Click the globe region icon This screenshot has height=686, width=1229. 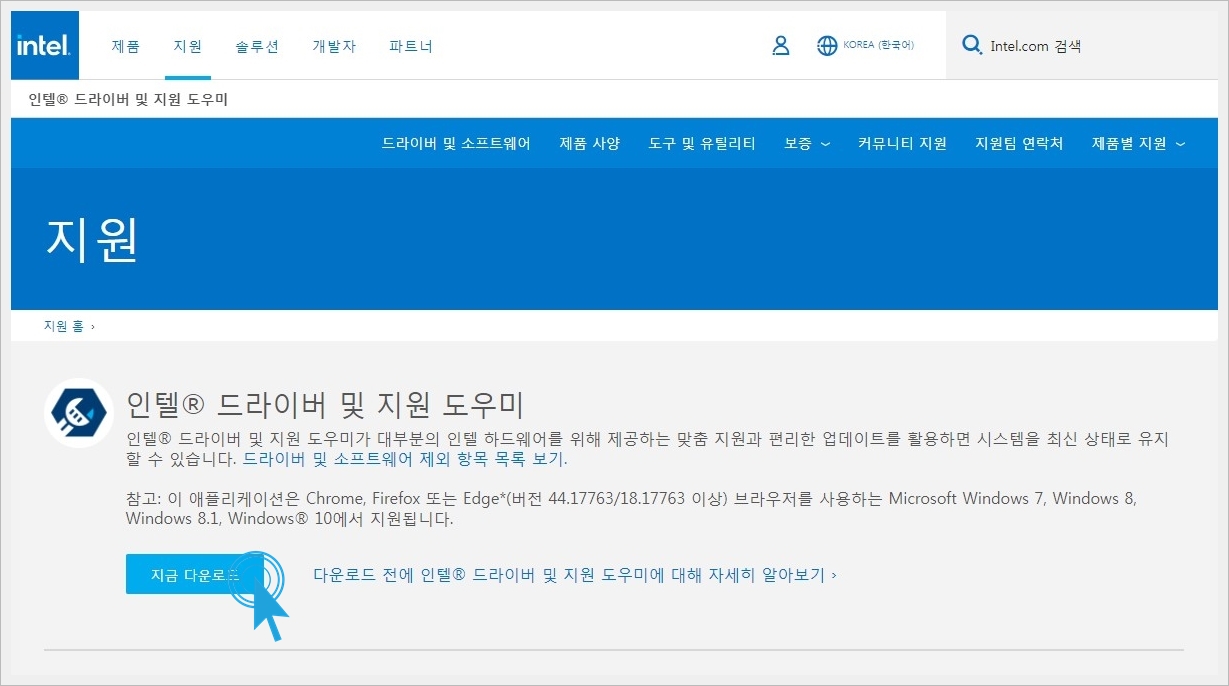[x=827, y=45]
